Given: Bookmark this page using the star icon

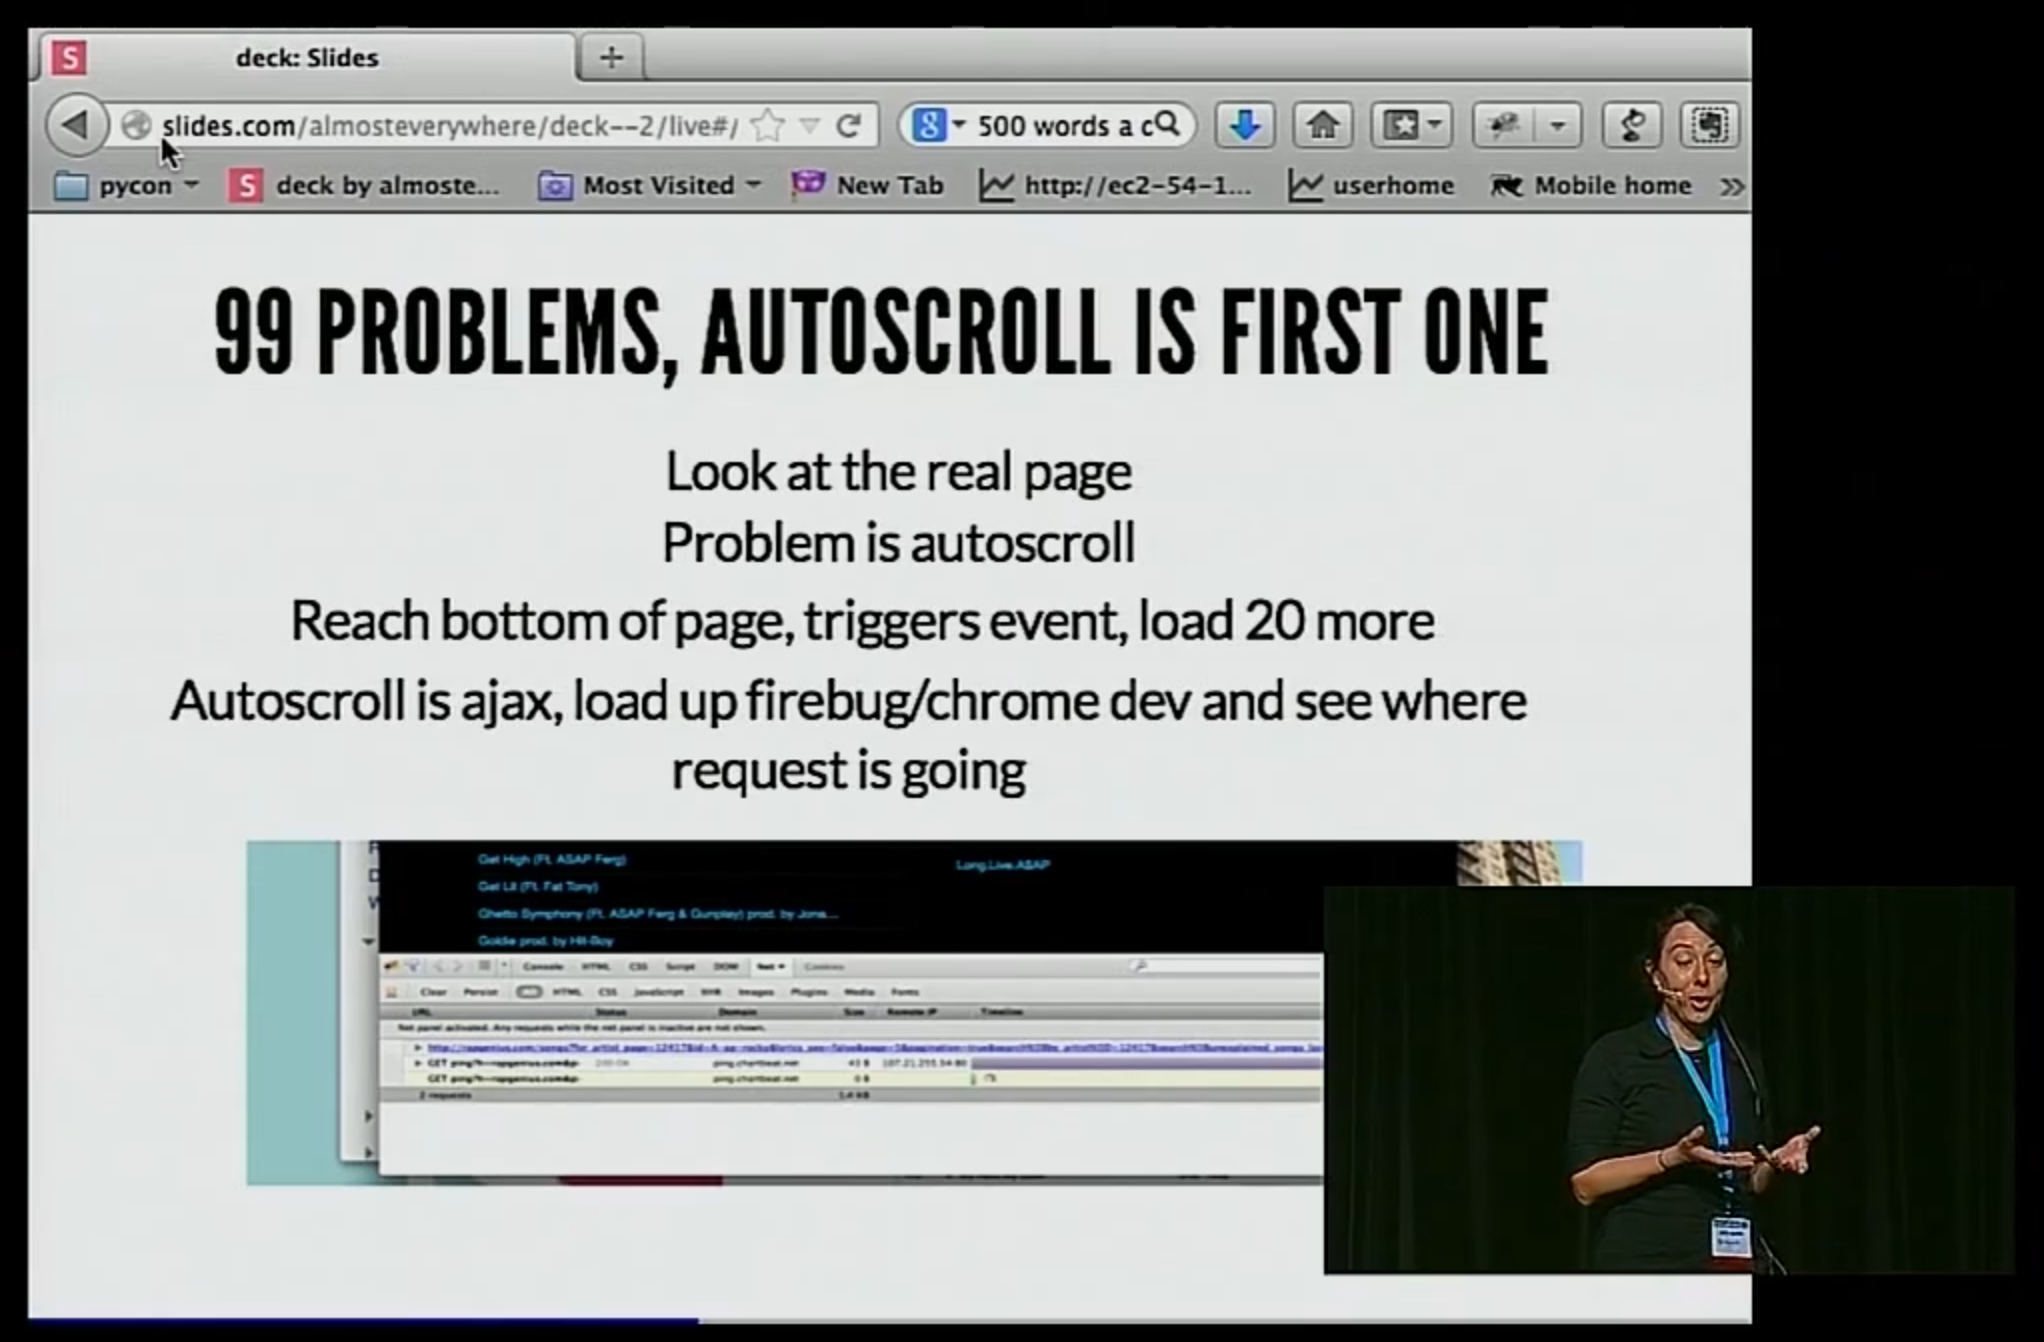Looking at the screenshot, I should click(767, 125).
